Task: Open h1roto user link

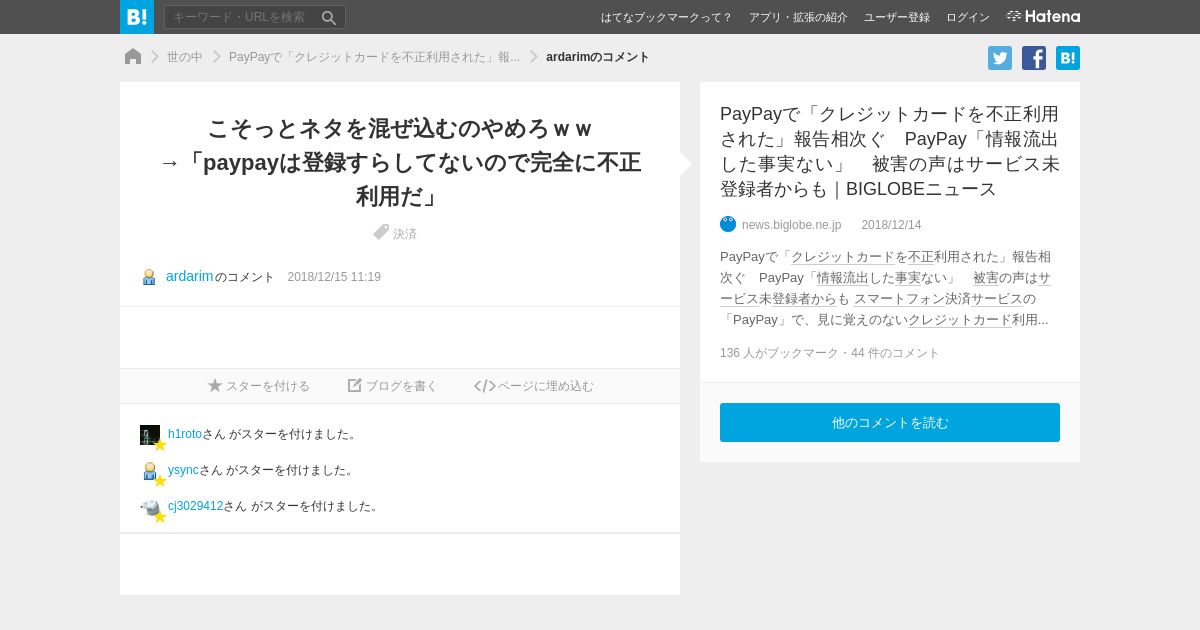Action: [x=185, y=434]
